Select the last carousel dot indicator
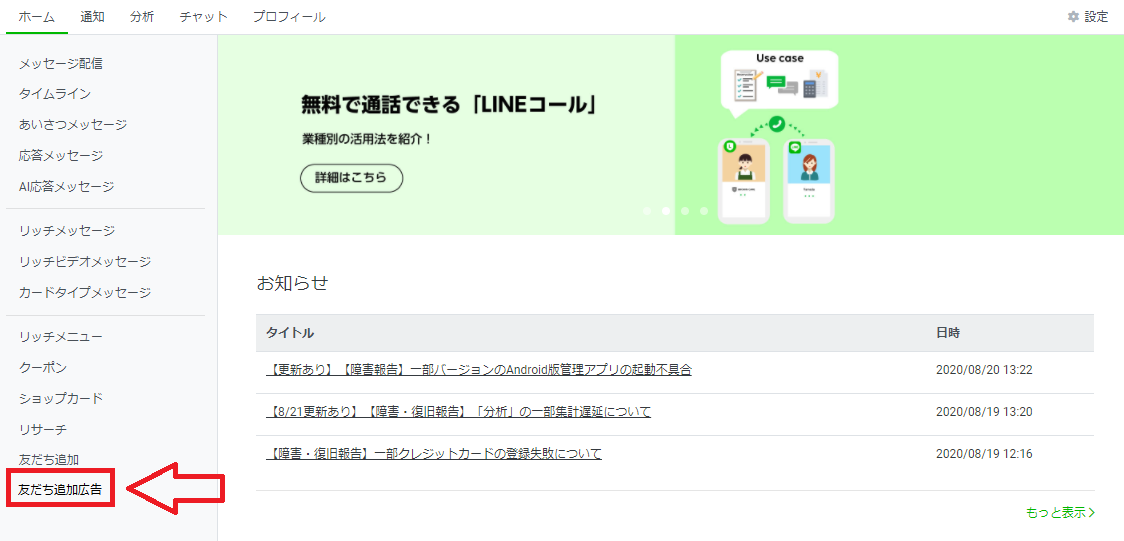The image size is (1124, 541). point(704,211)
